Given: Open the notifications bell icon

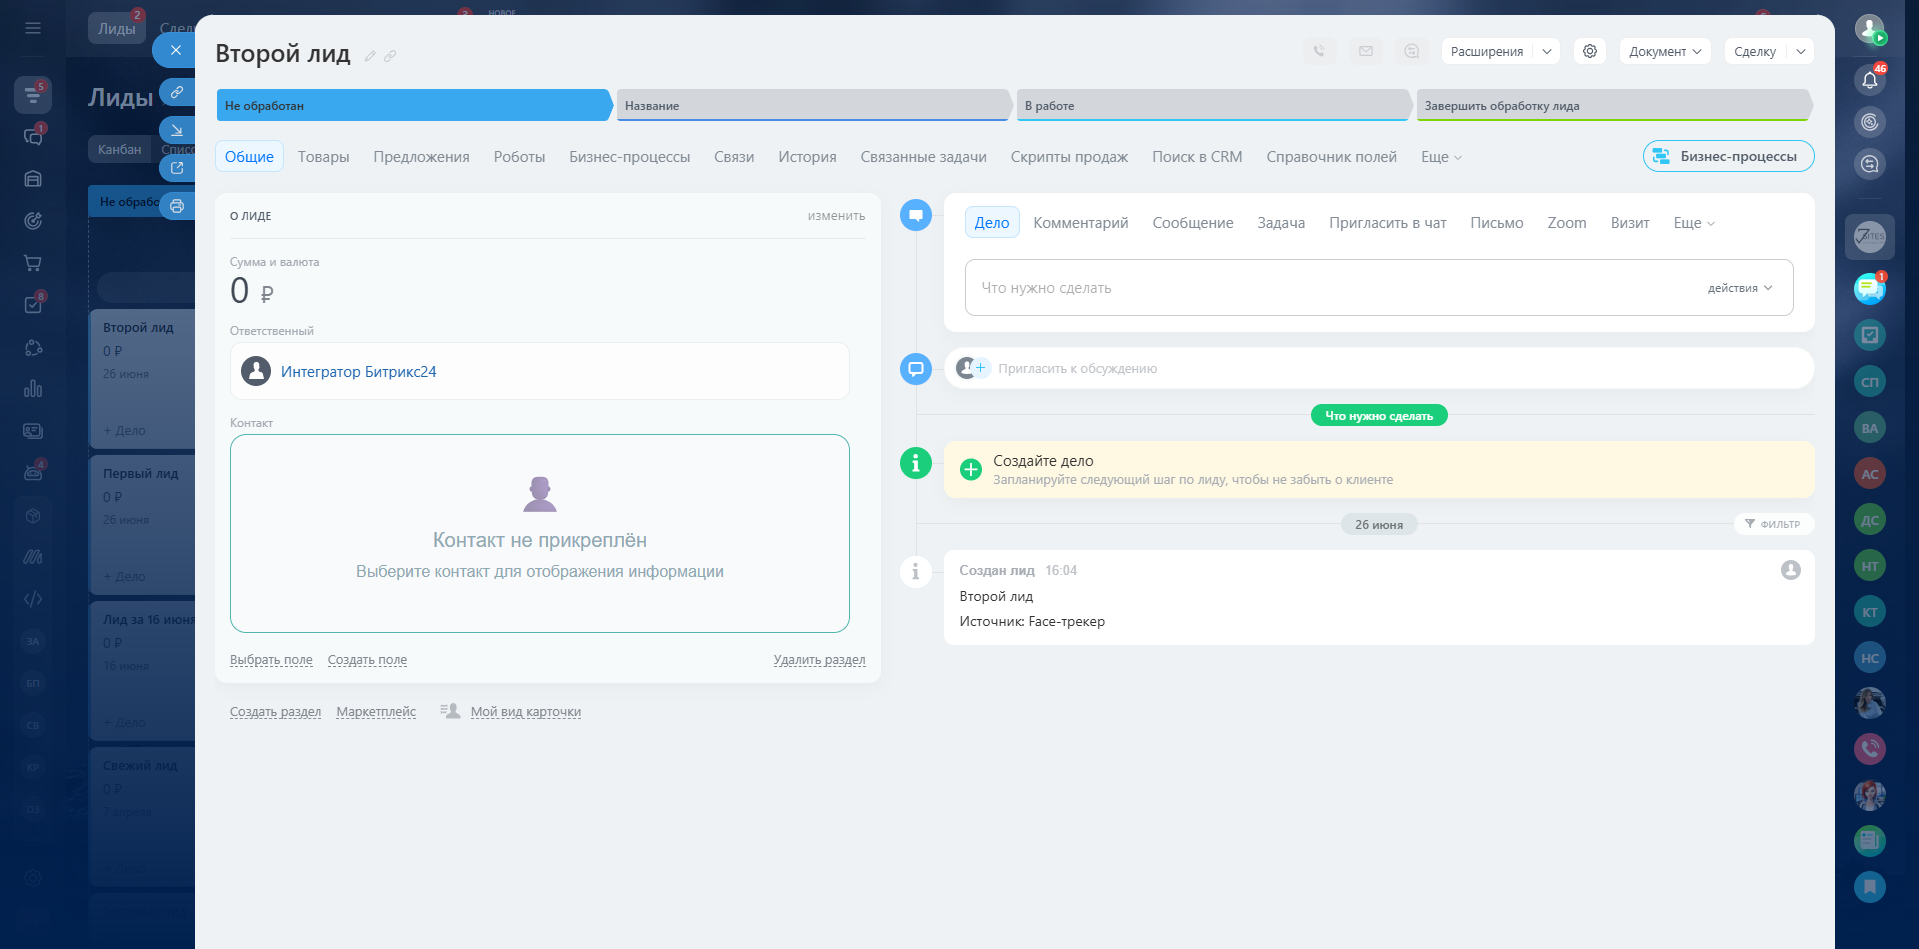Looking at the screenshot, I should coord(1869,80).
